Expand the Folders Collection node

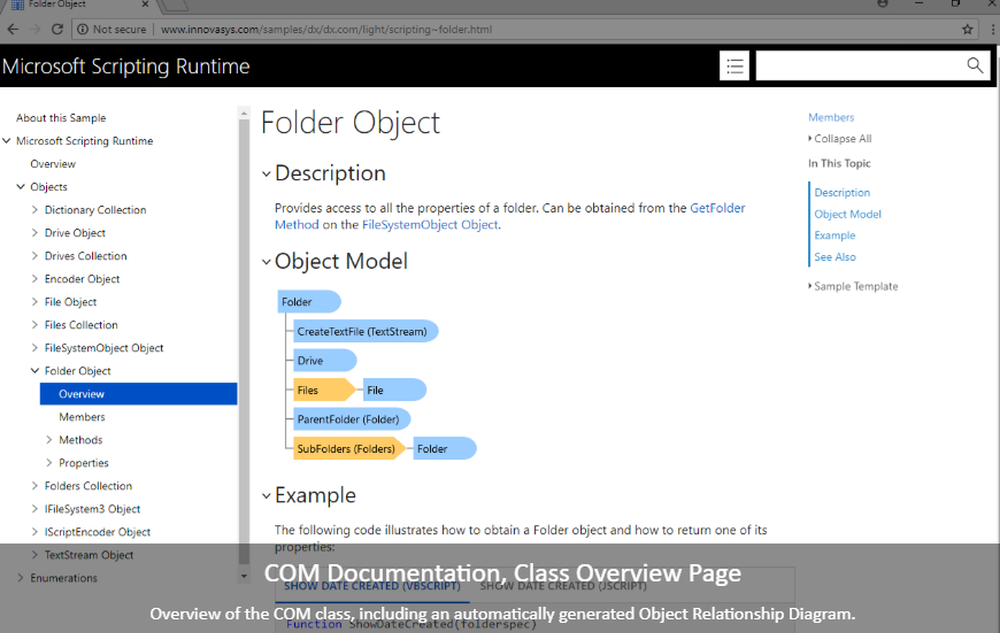[x=35, y=486]
